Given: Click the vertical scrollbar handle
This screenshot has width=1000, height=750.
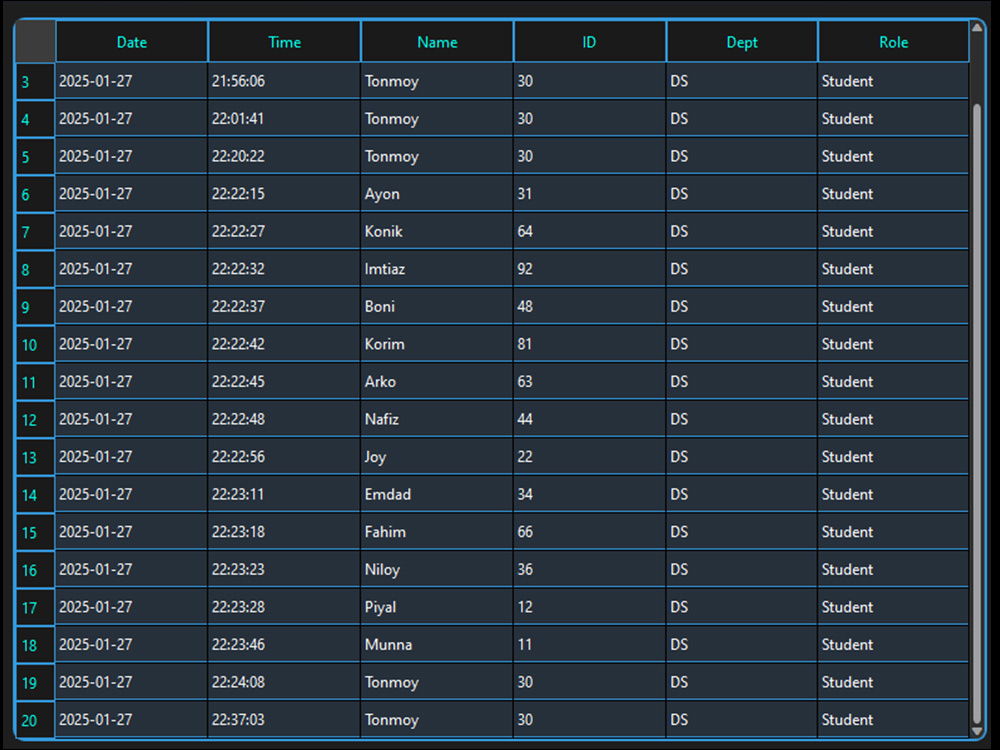Looking at the screenshot, I should 977,413.
